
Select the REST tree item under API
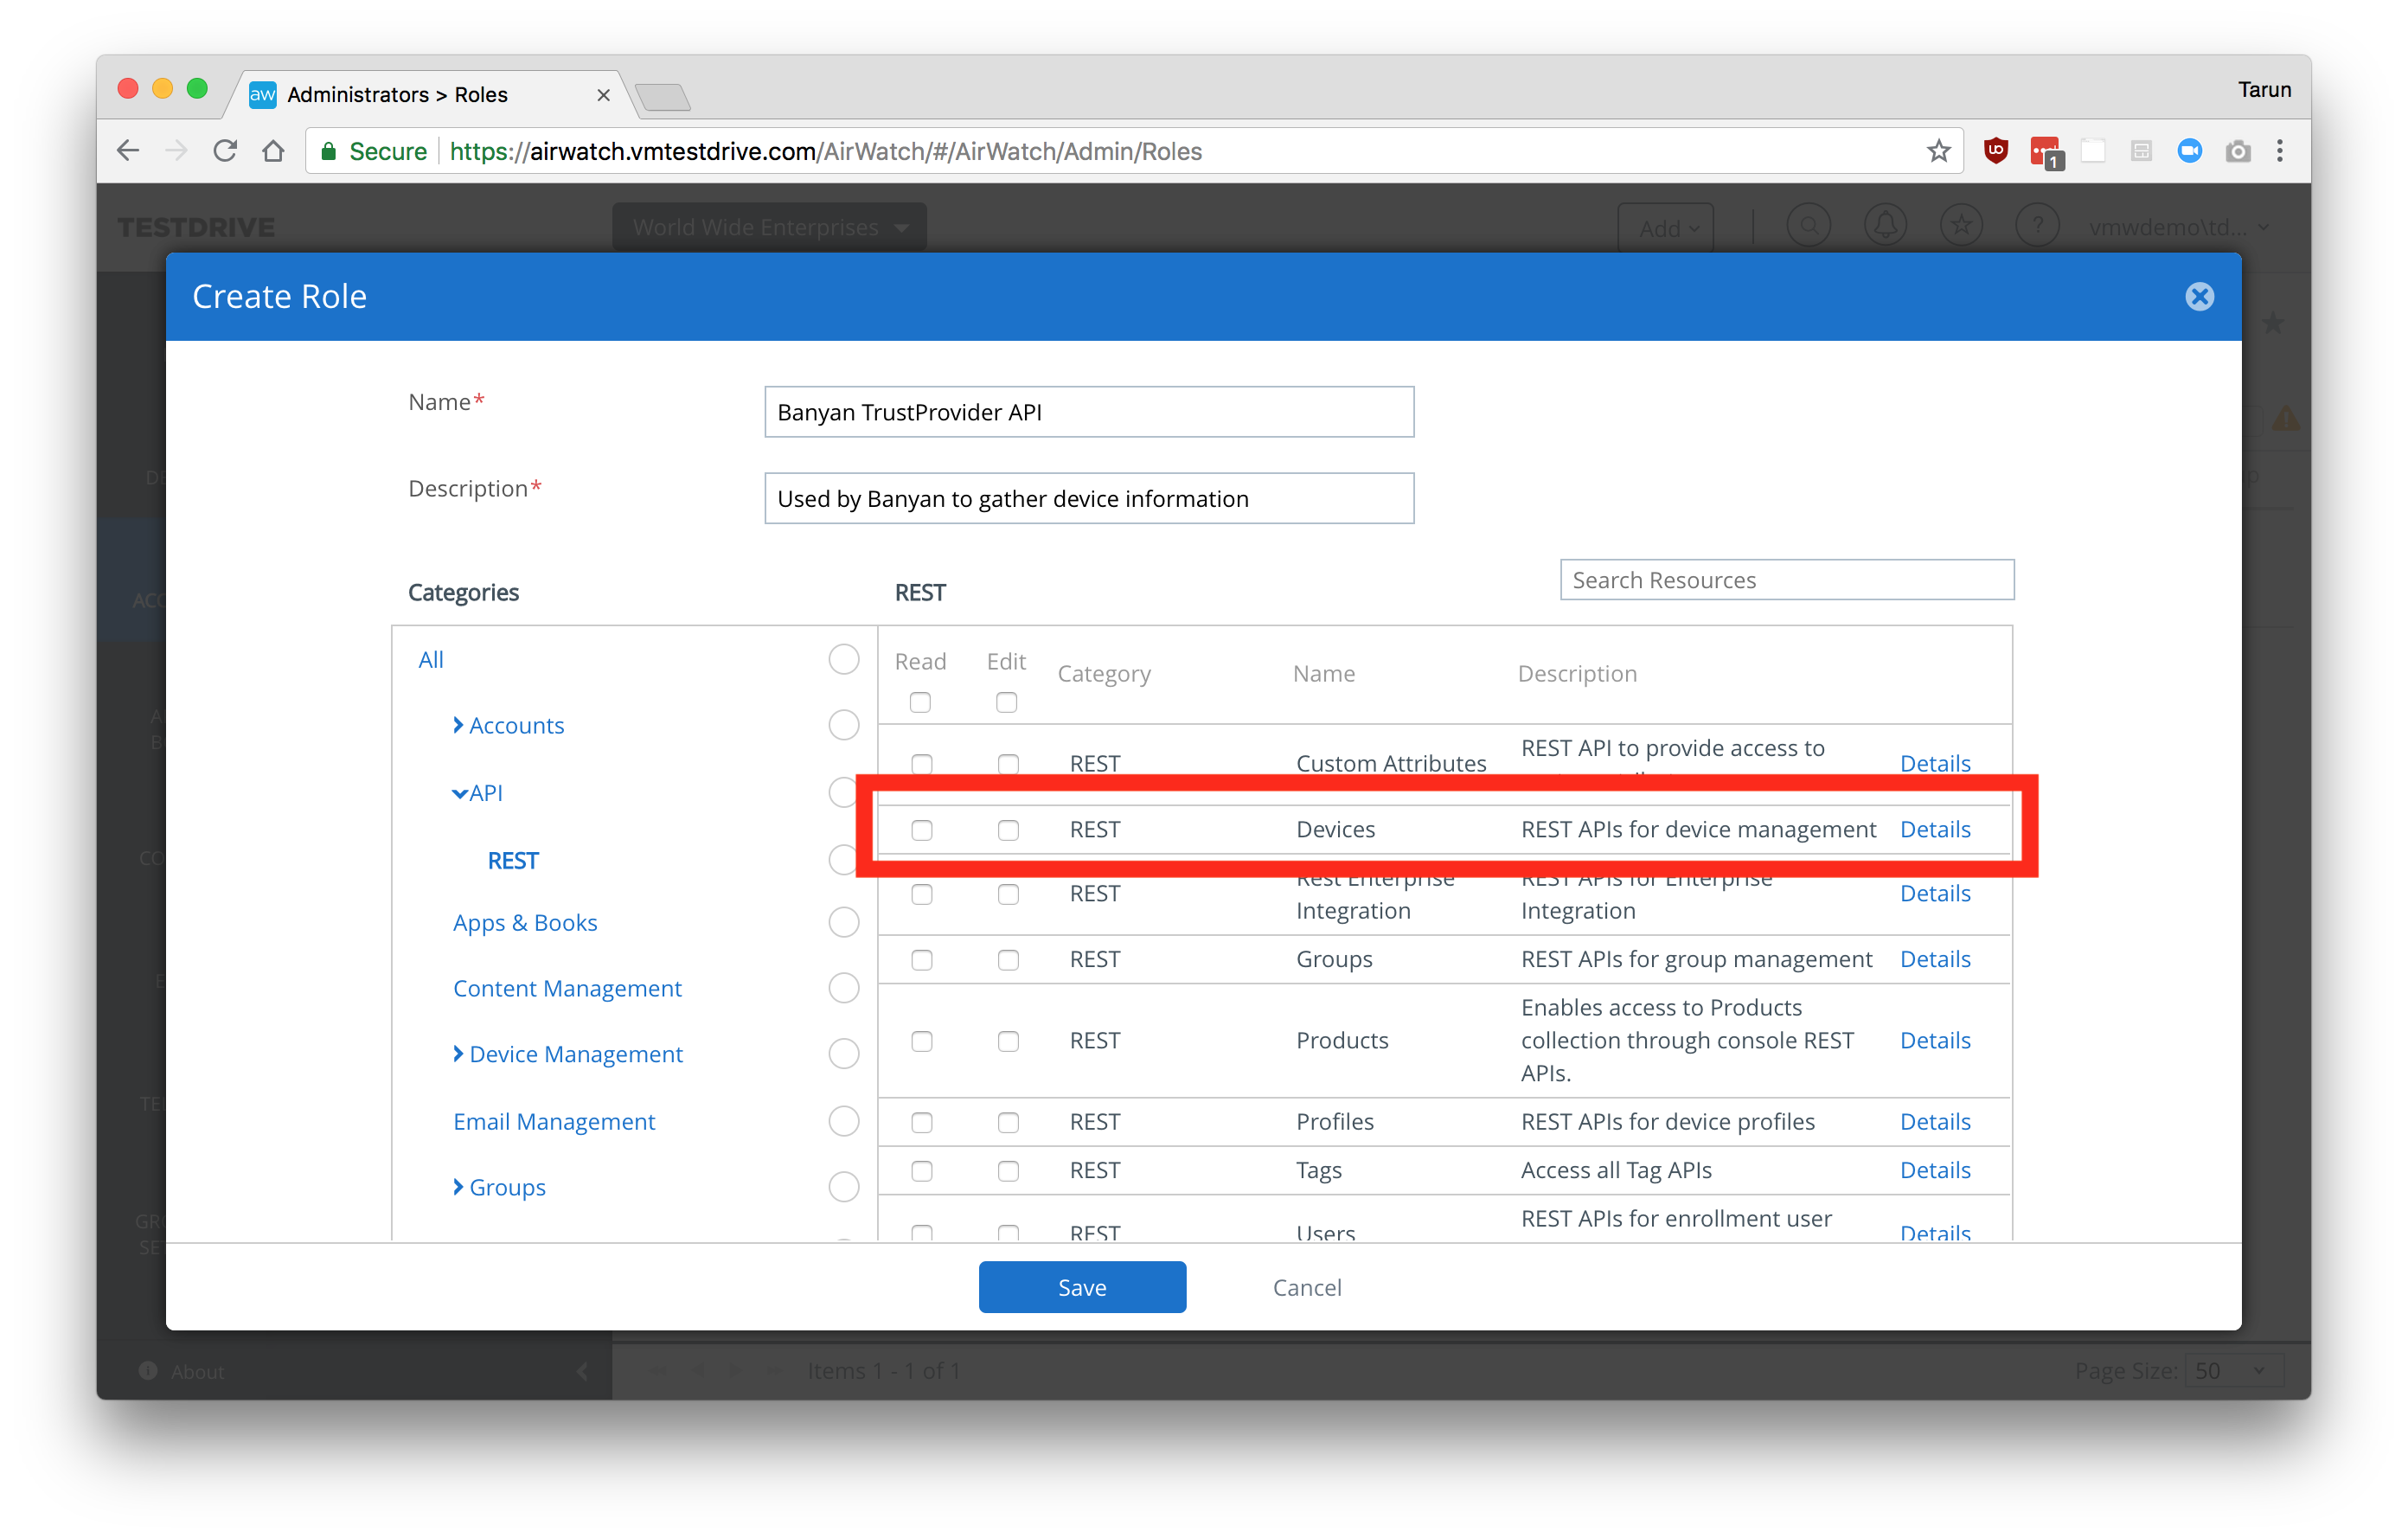pyautogui.click(x=512, y=861)
